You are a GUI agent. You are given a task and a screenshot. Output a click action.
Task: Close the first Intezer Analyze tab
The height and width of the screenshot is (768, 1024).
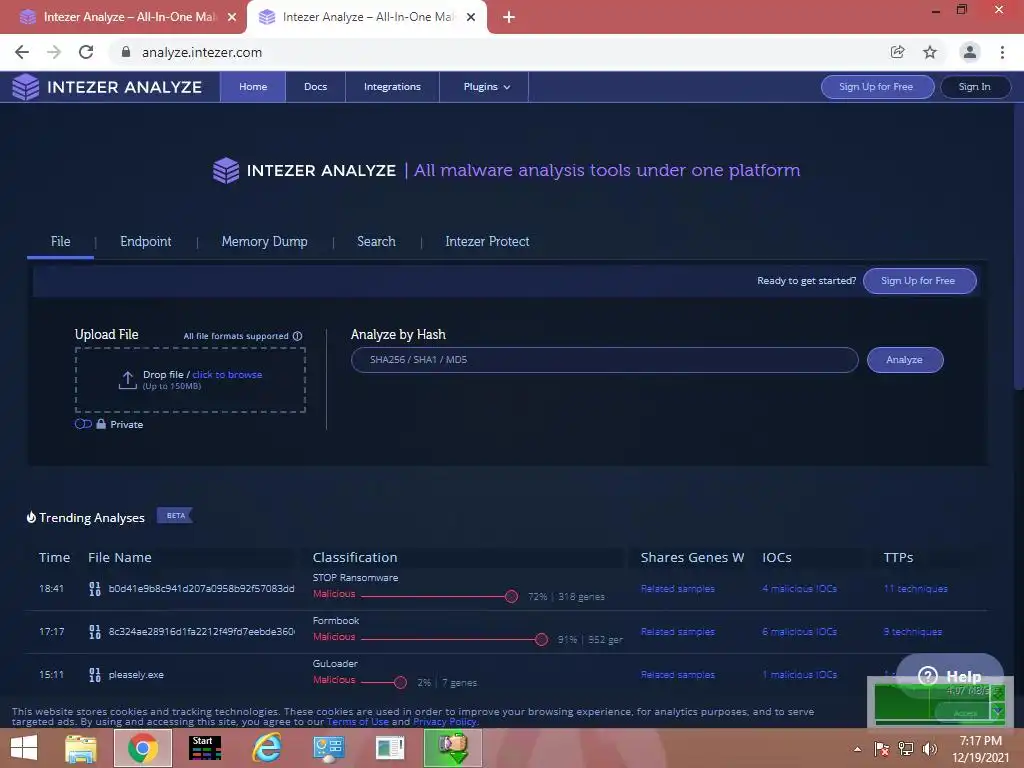coord(232,17)
